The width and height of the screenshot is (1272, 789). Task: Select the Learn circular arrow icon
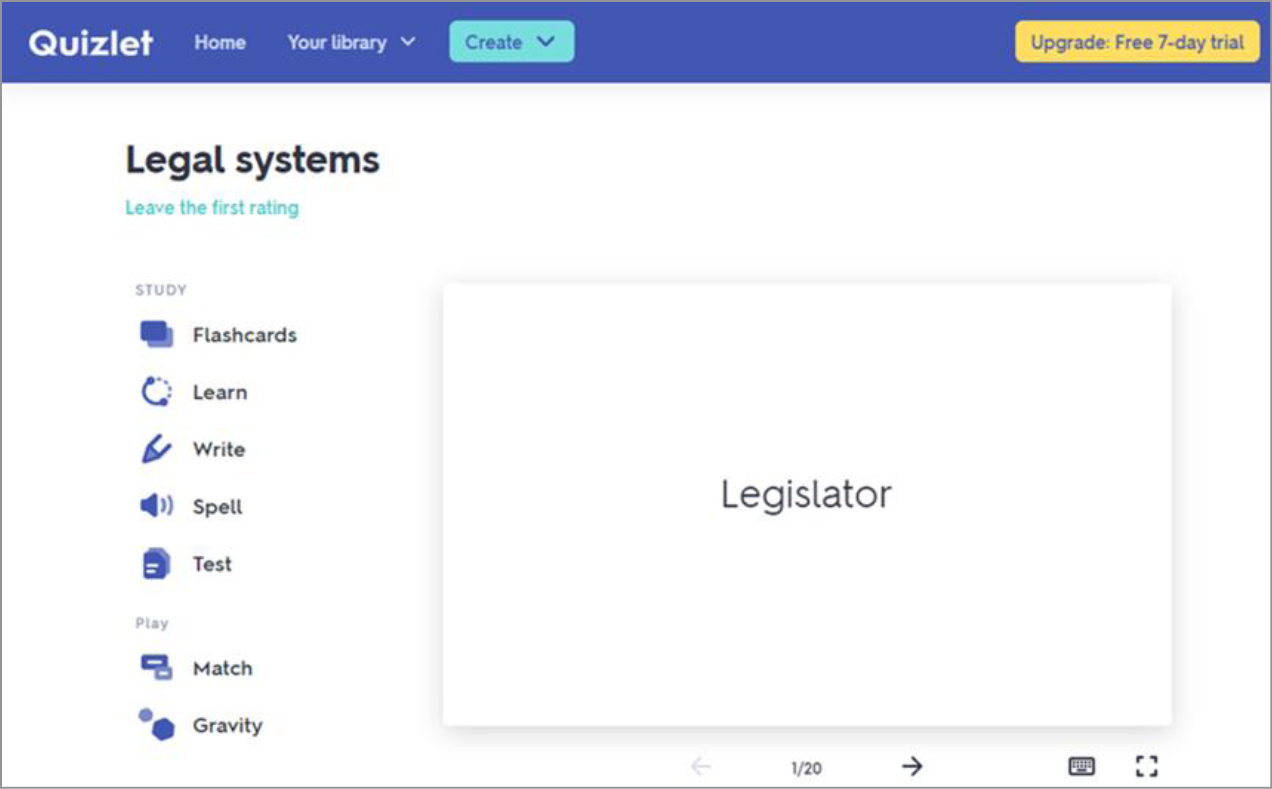(156, 392)
